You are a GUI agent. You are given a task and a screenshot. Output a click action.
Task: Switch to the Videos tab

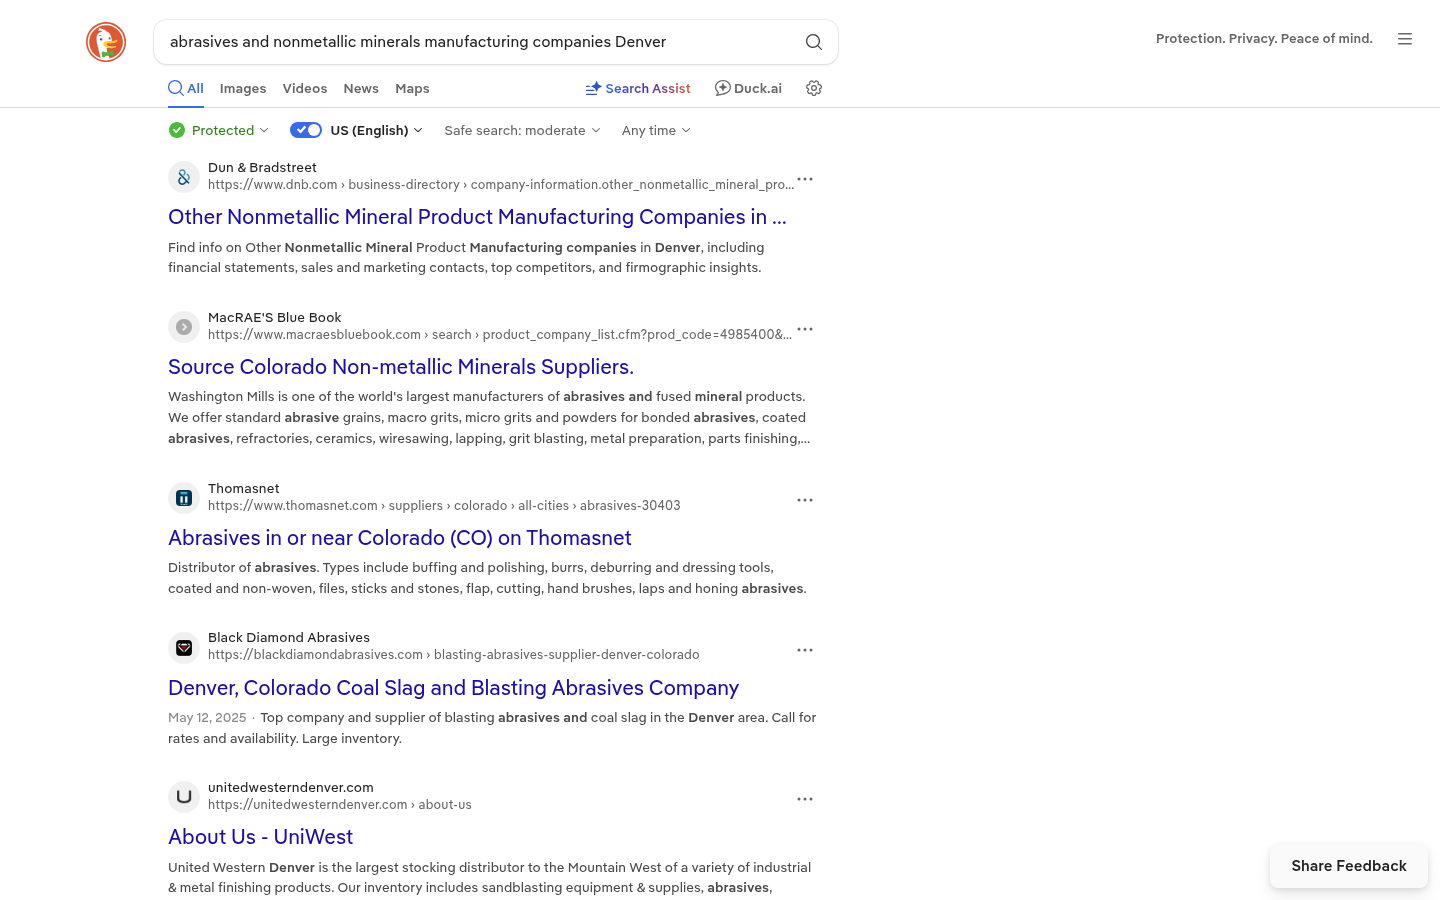[305, 88]
